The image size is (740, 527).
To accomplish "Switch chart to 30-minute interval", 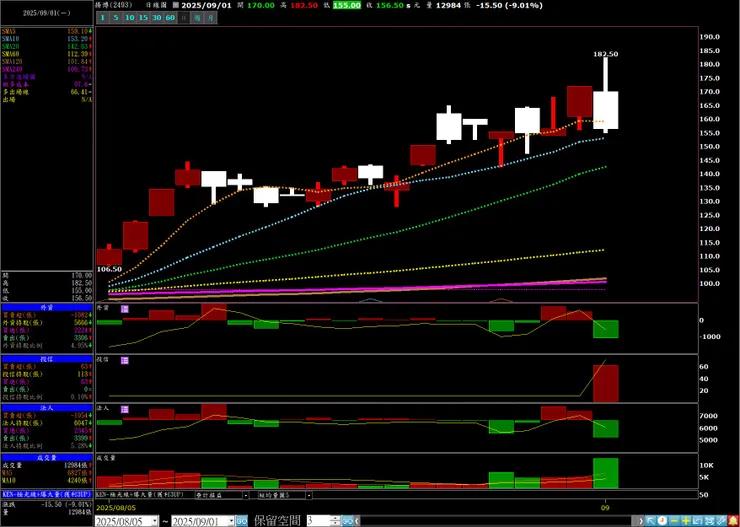I will pos(157,18).
